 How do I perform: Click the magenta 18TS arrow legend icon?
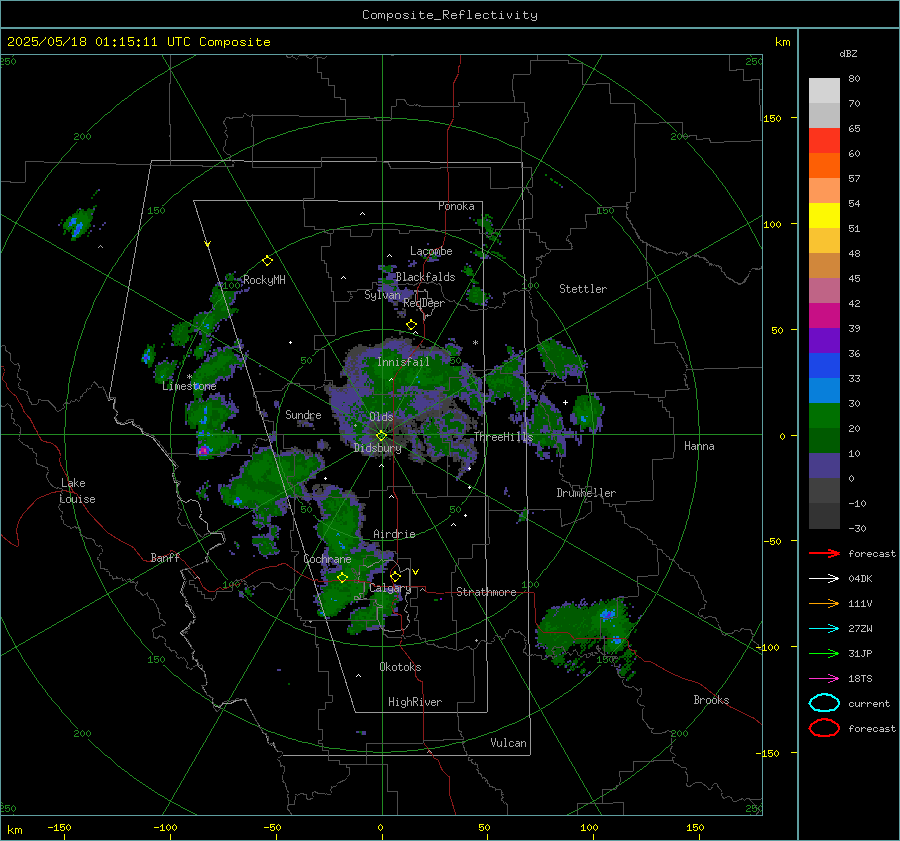coord(824,679)
